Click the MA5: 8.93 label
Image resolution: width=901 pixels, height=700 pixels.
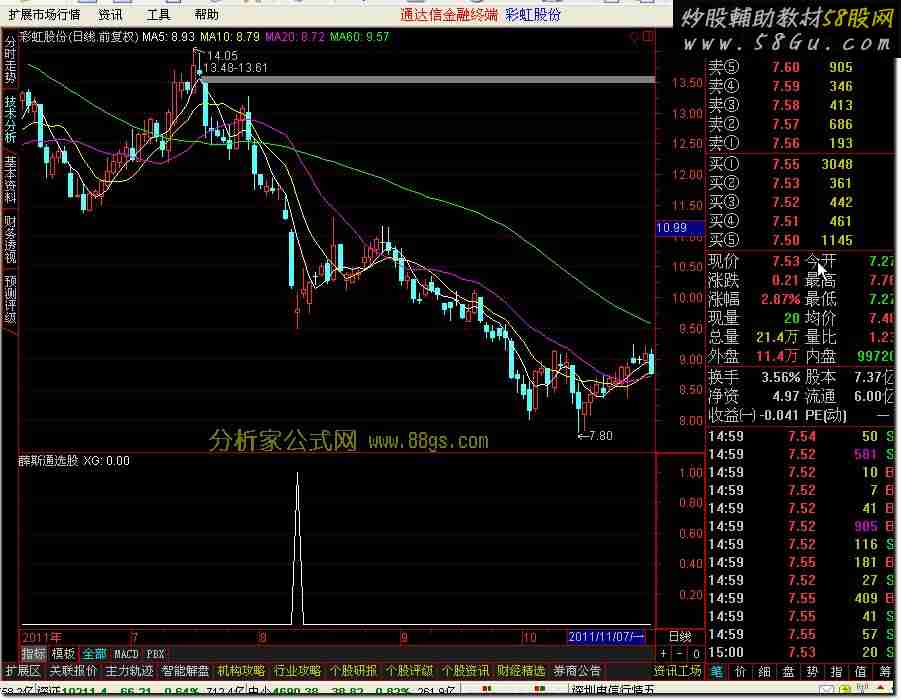pos(168,37)
